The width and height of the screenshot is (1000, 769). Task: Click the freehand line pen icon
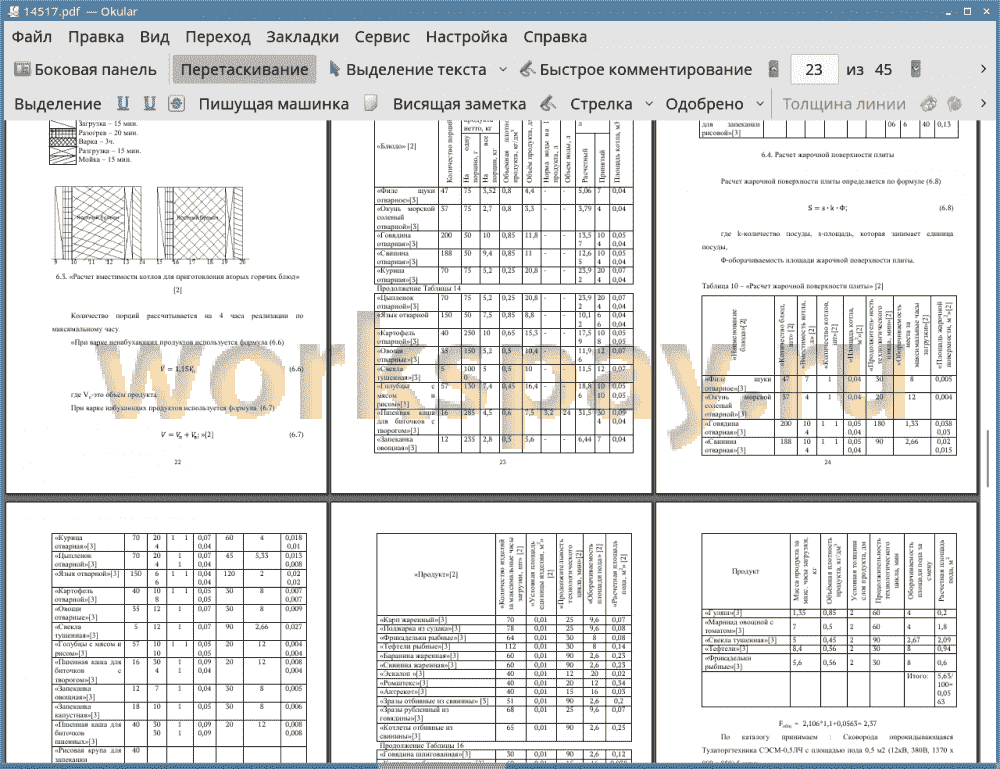(x=548, y=104)
